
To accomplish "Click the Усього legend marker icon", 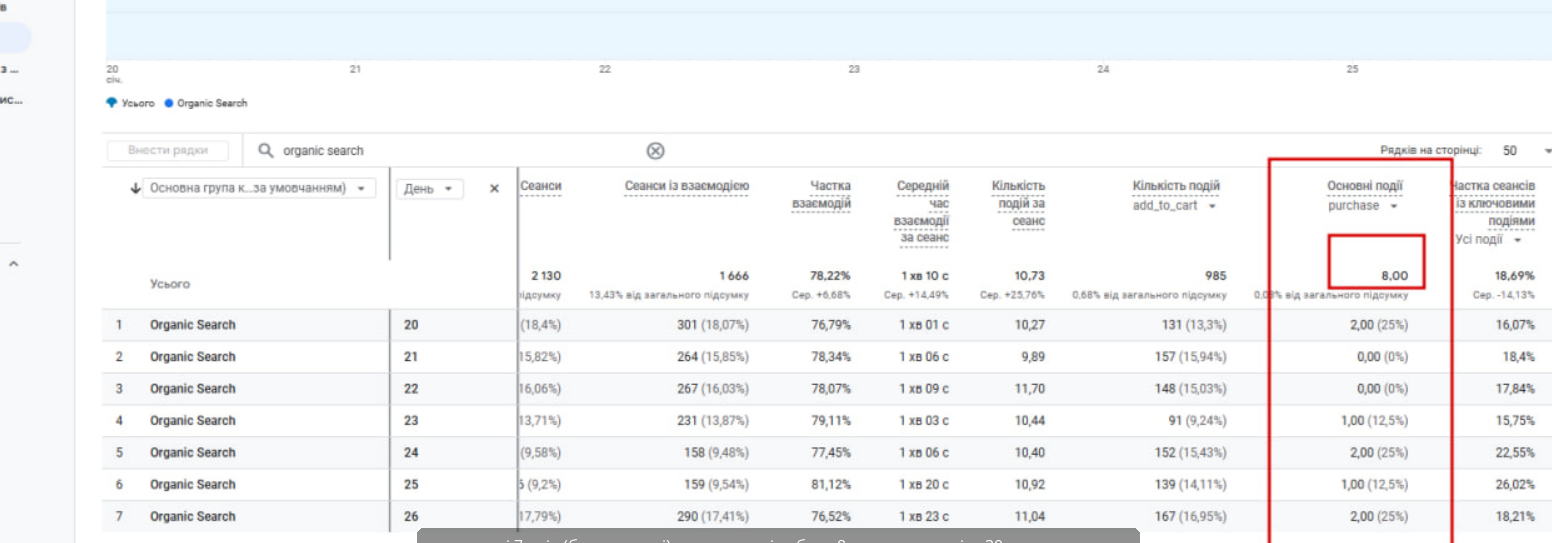I will (111, 103).
